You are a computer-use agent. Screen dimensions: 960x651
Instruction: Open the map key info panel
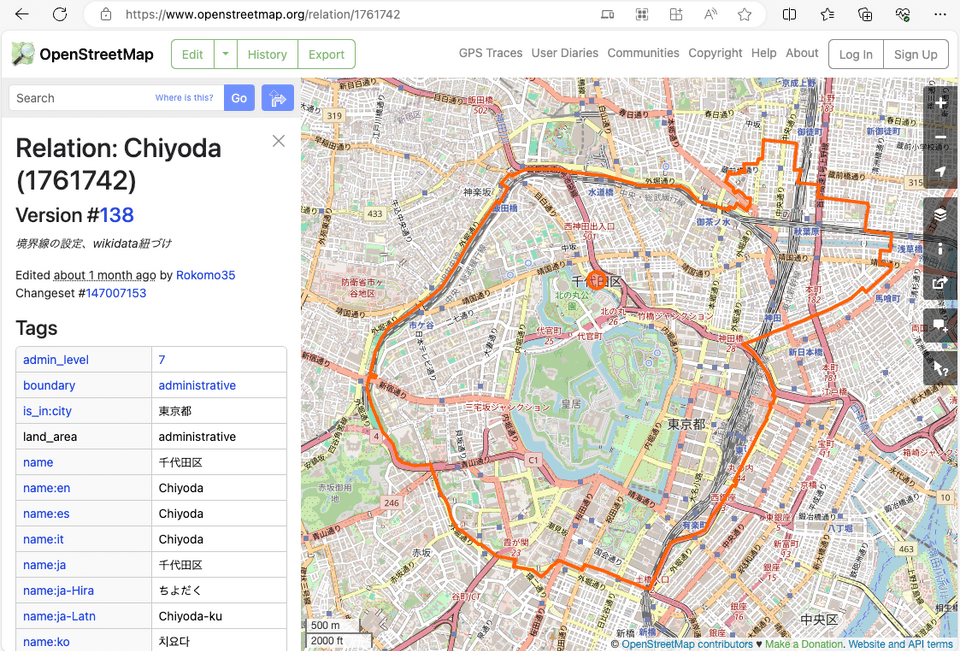(x=940, y=249)
